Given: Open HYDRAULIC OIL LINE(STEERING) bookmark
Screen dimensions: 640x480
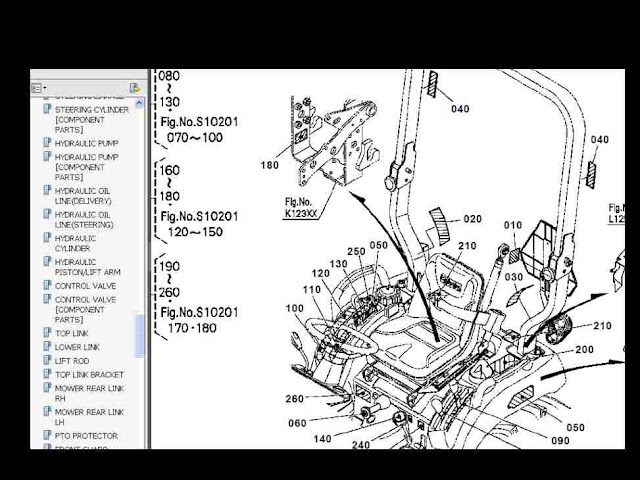Looking at the screenshot, I should click(x=84, y=220).
